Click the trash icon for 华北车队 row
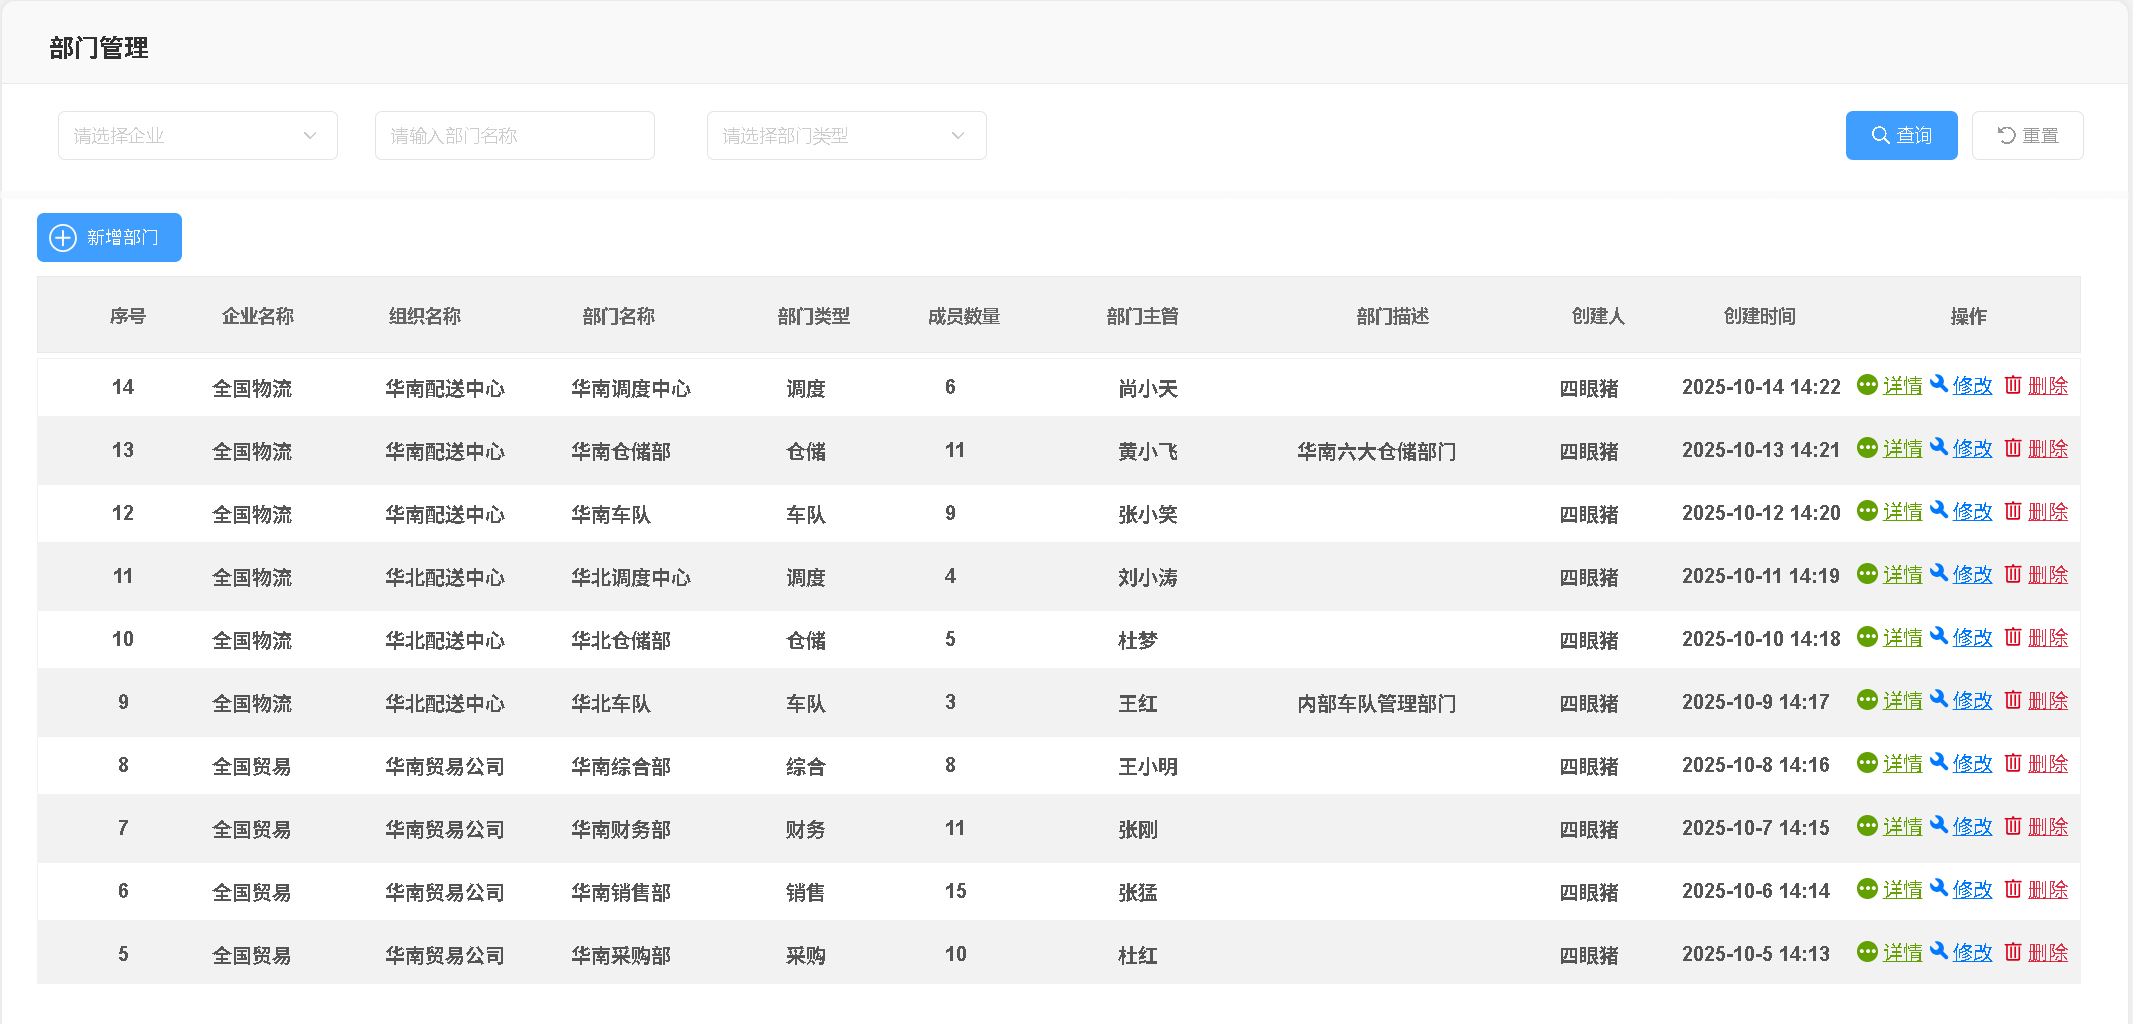This screenshot has width=2133, height=1024. (2013, 700)
